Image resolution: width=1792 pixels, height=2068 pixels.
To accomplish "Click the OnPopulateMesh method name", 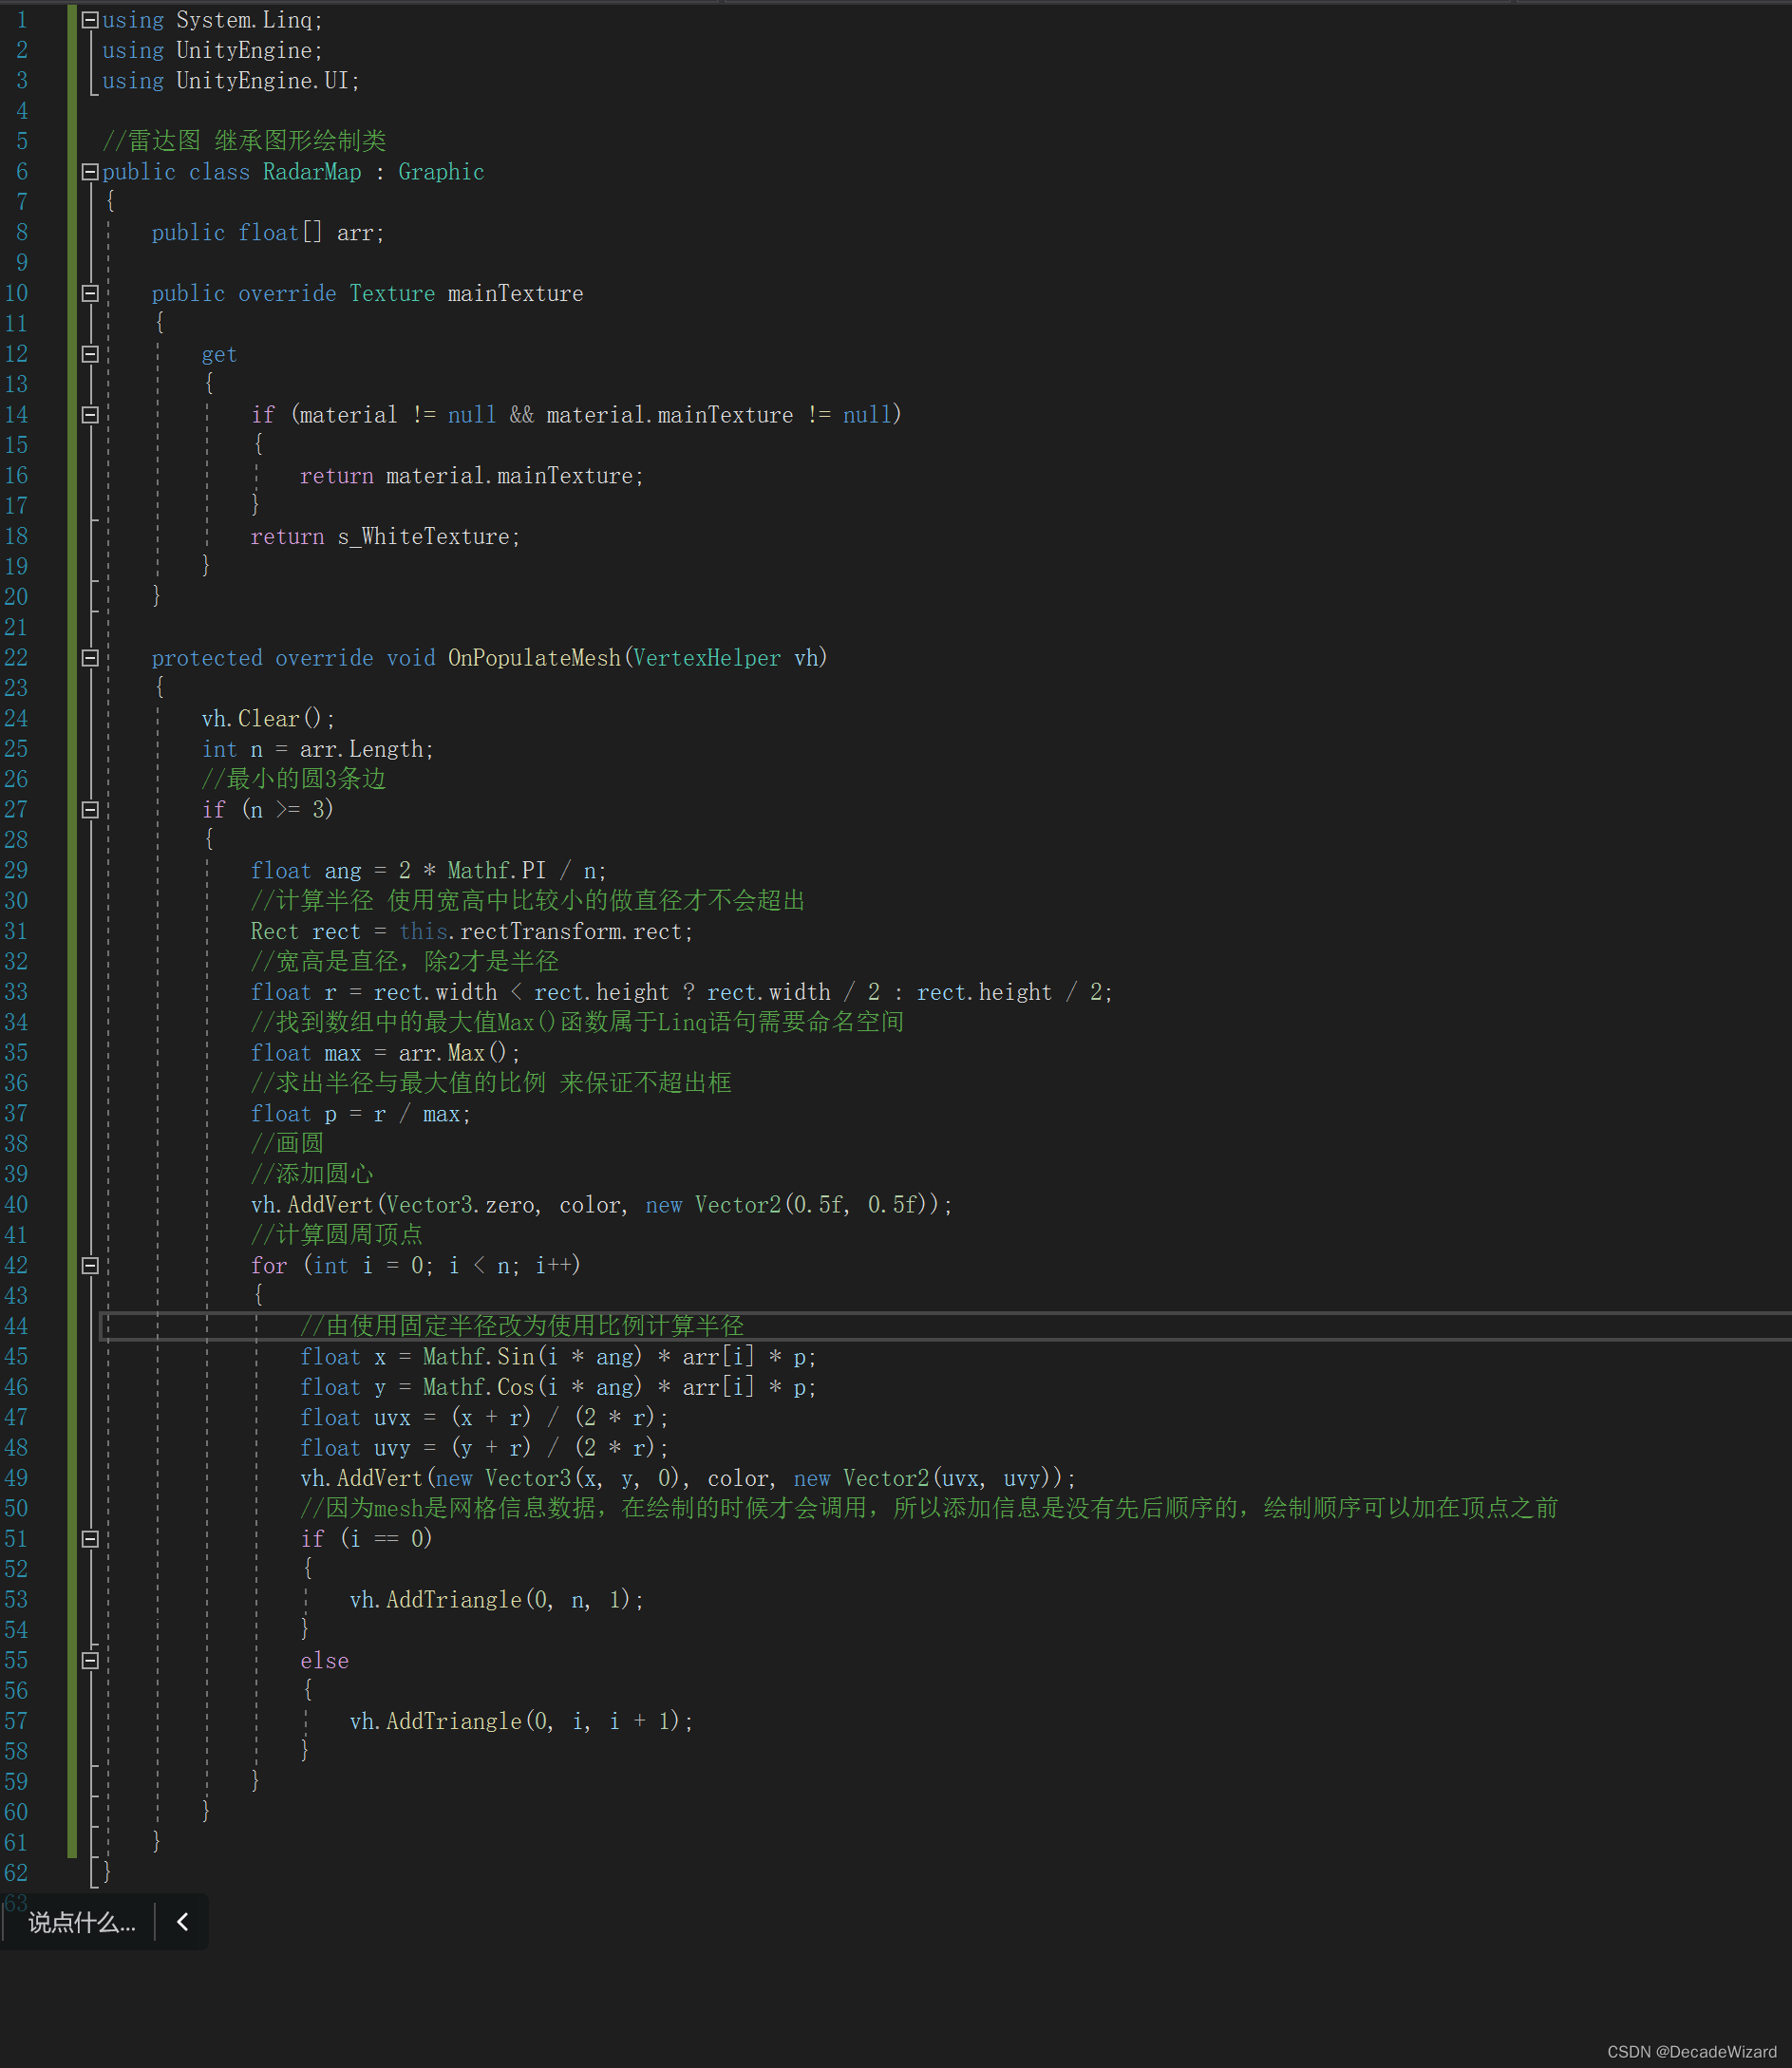I will [x=535, y=658].
